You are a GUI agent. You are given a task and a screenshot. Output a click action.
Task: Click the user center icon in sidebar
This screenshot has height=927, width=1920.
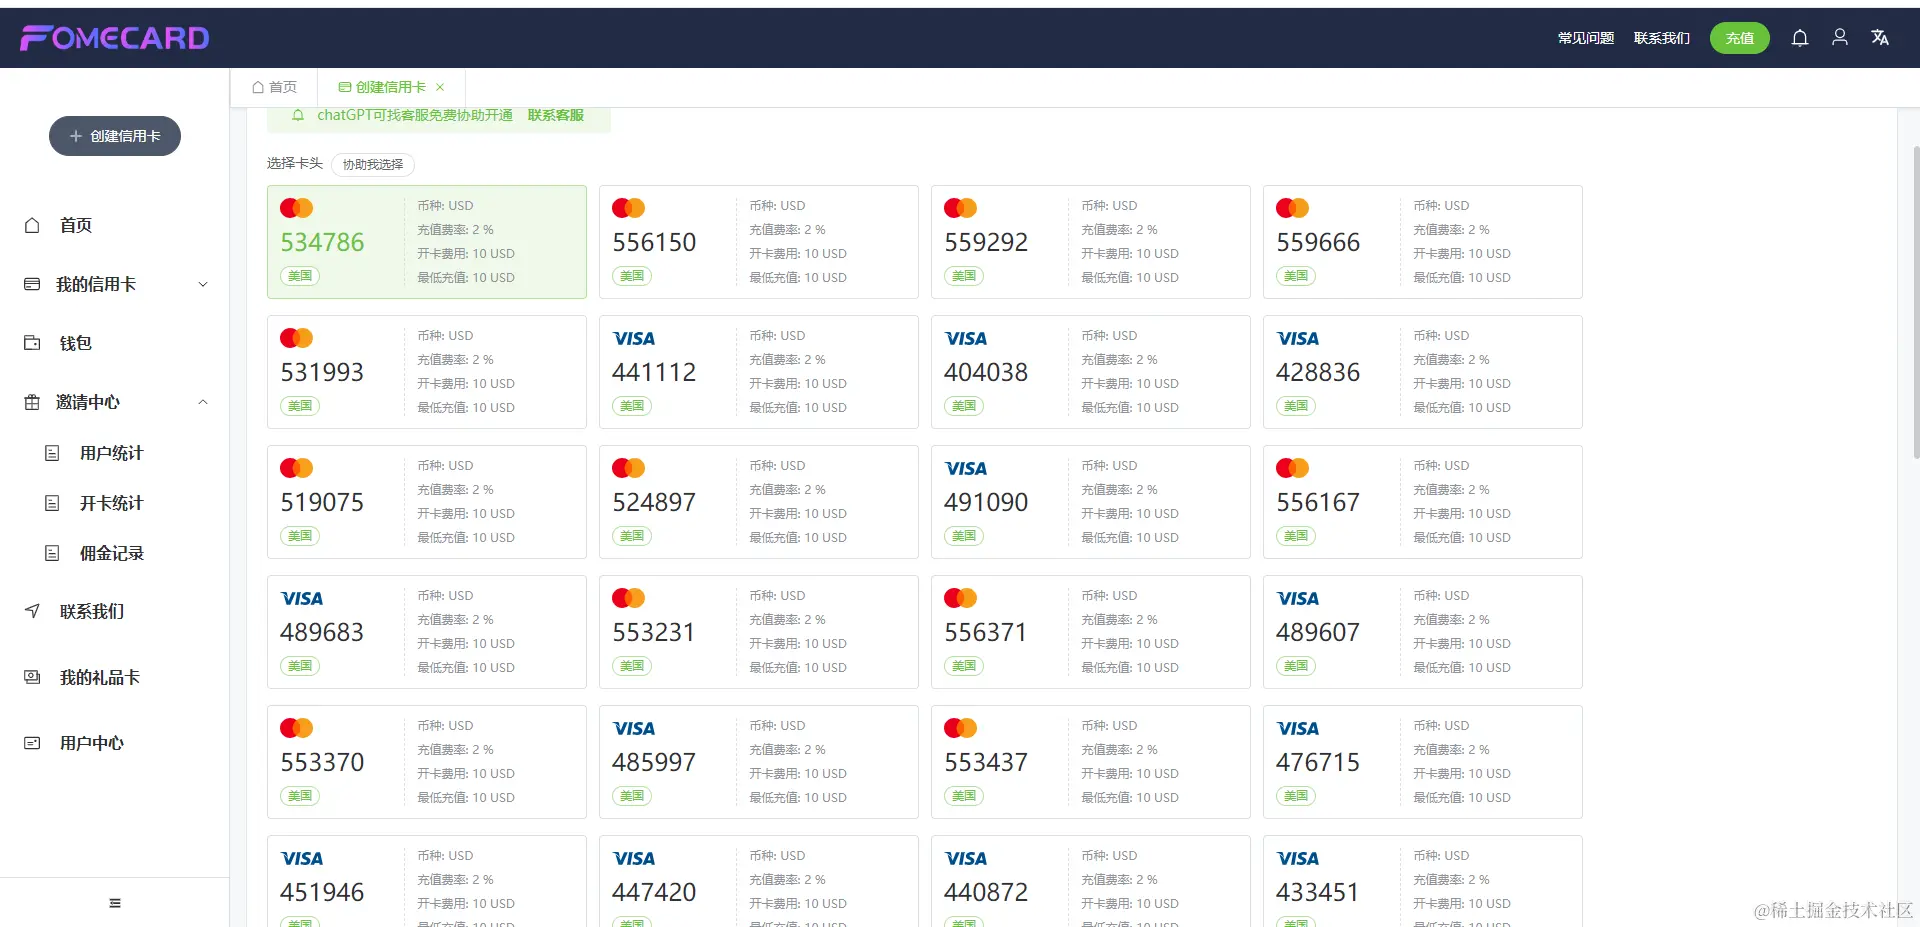[x=32, y=743]
